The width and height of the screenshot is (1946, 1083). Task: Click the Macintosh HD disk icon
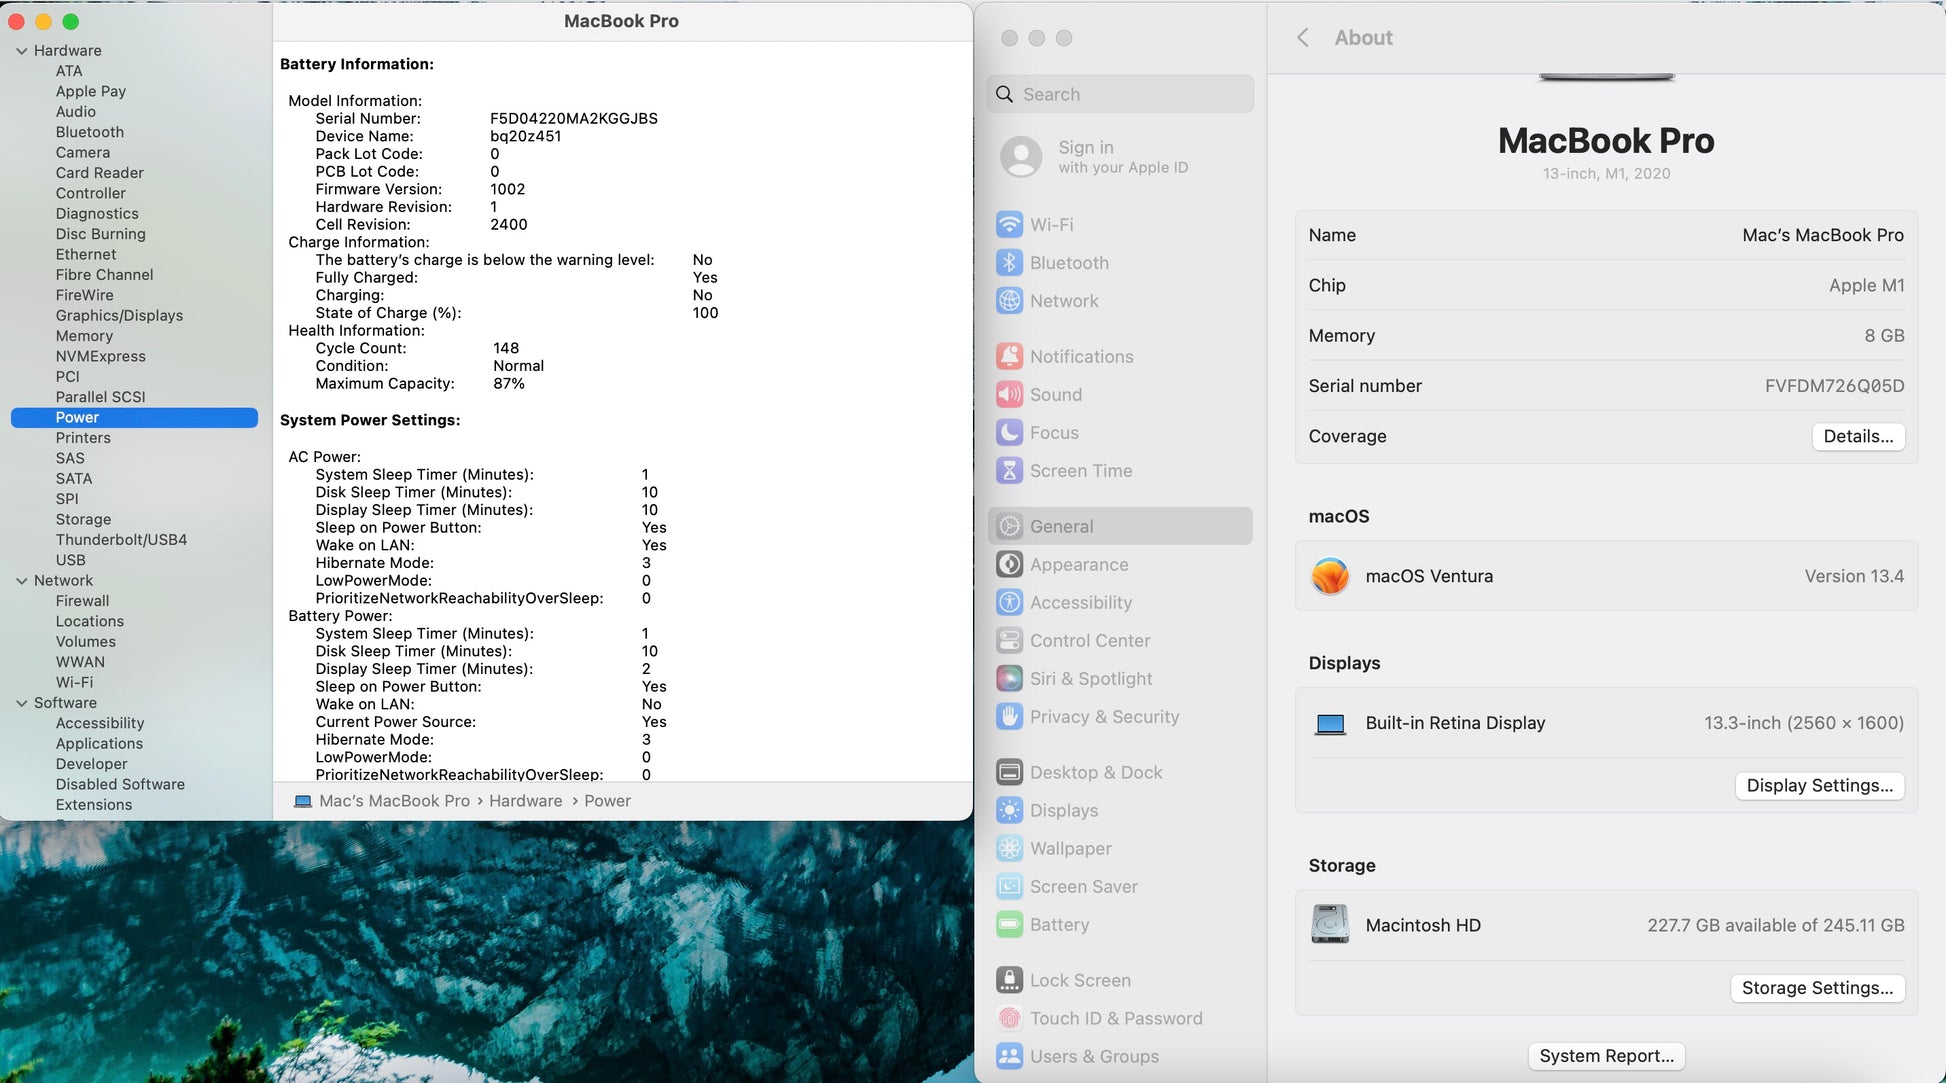click(1329, 925)
